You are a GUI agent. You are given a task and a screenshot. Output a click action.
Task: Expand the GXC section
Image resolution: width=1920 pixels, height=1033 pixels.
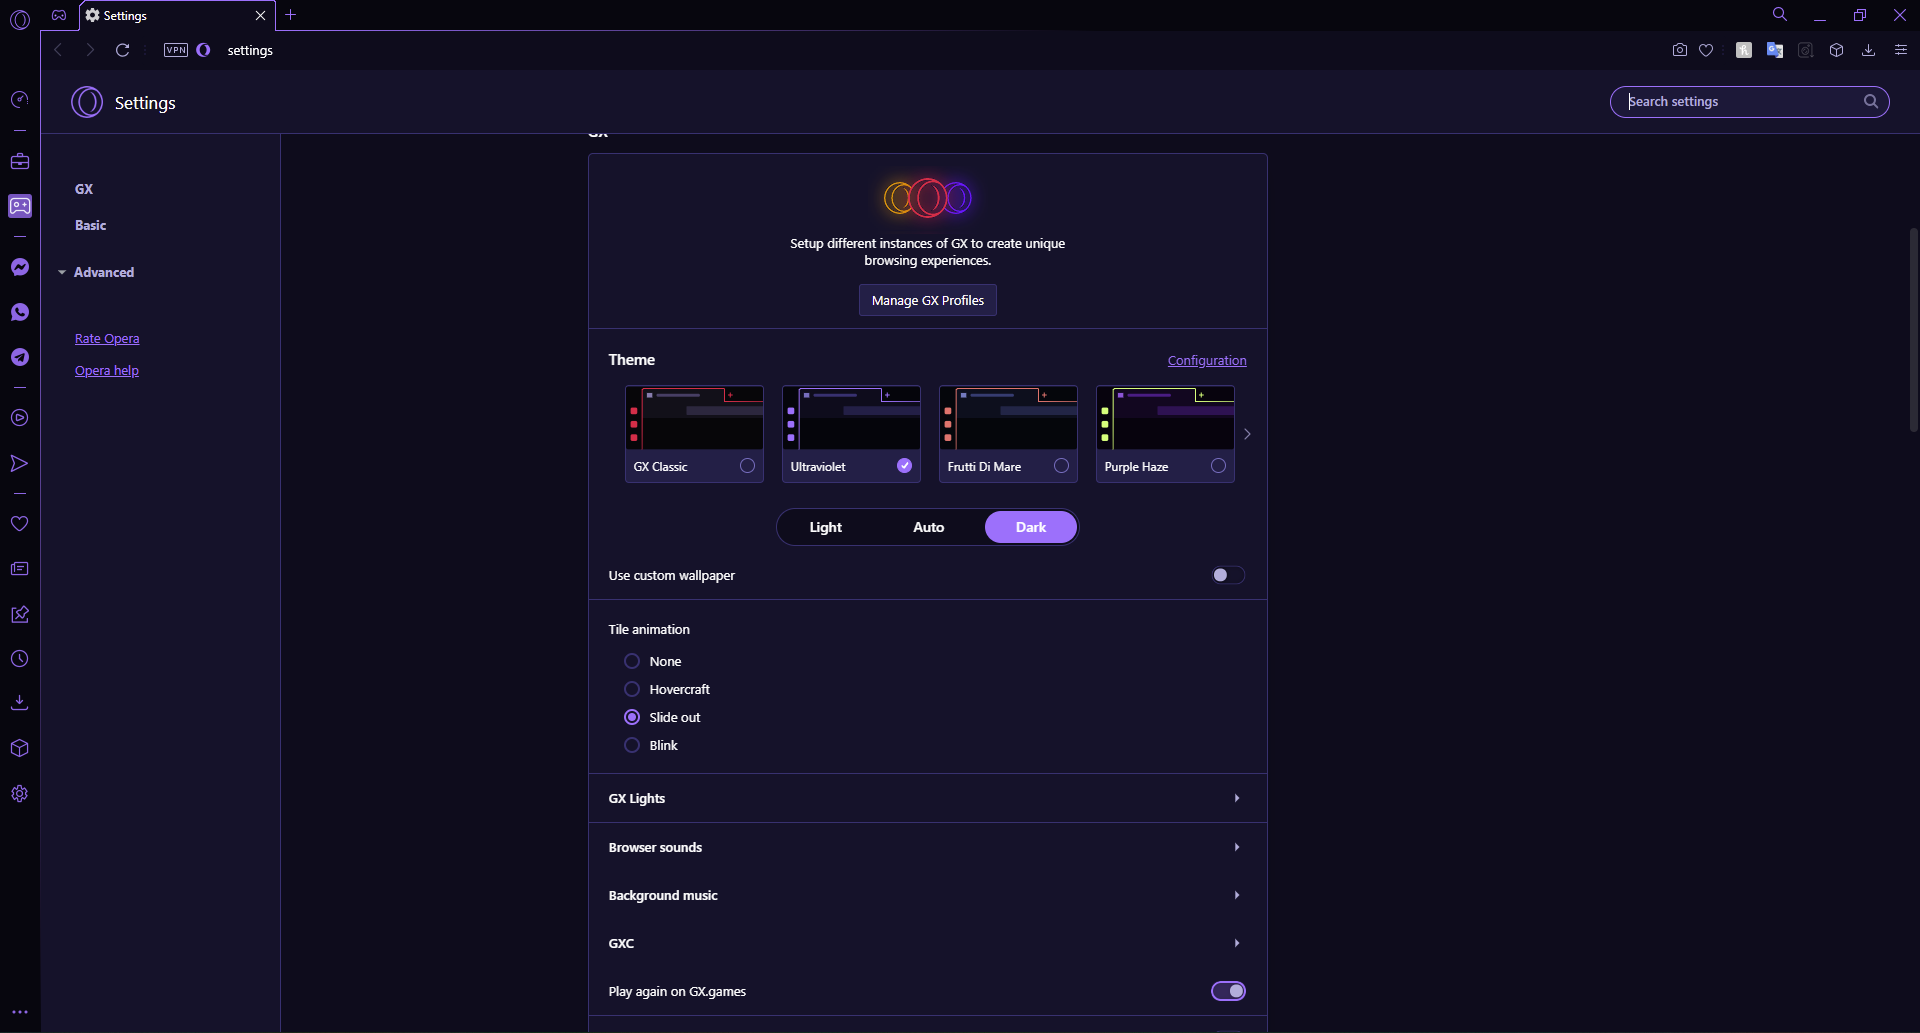coord(927,943)
